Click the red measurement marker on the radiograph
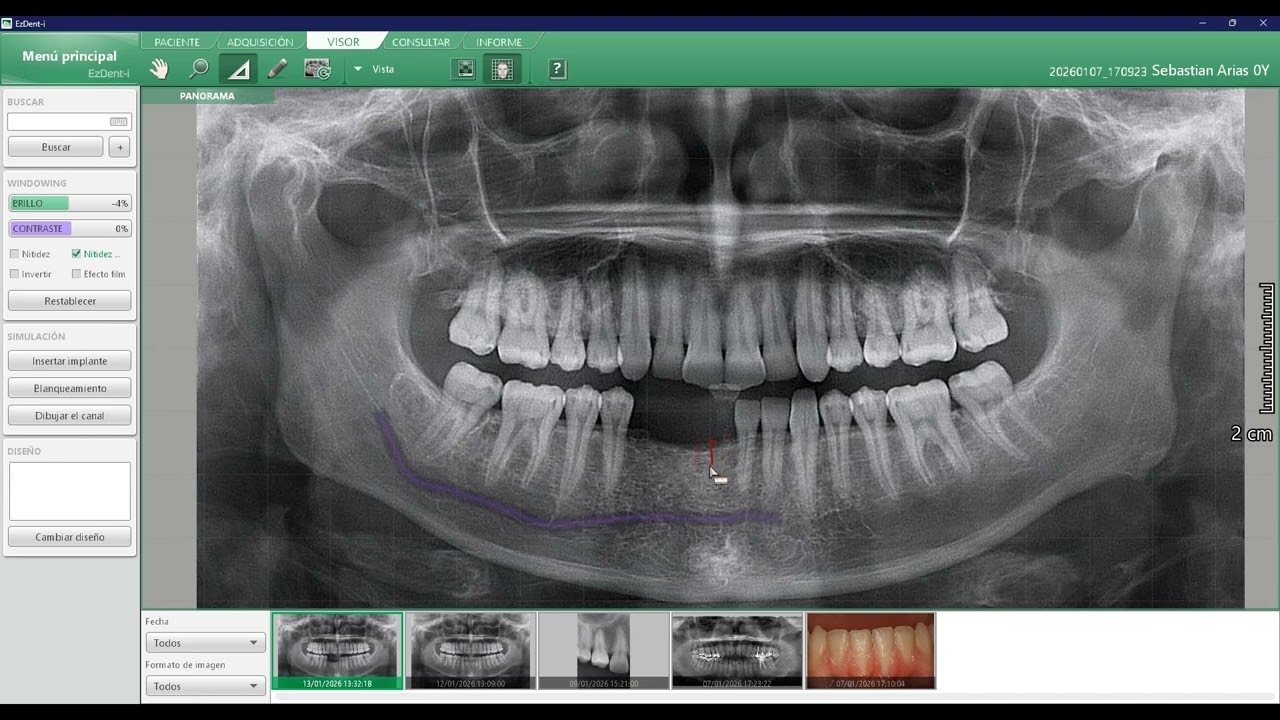Viewport: 1280px width, 720px height. coord(710,454)
